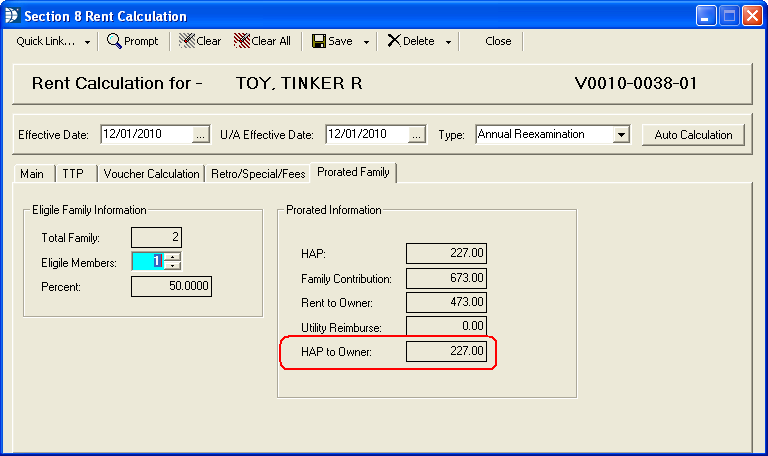Click the Total Family value field
This screenshot has height=456, width=768.
156,238
